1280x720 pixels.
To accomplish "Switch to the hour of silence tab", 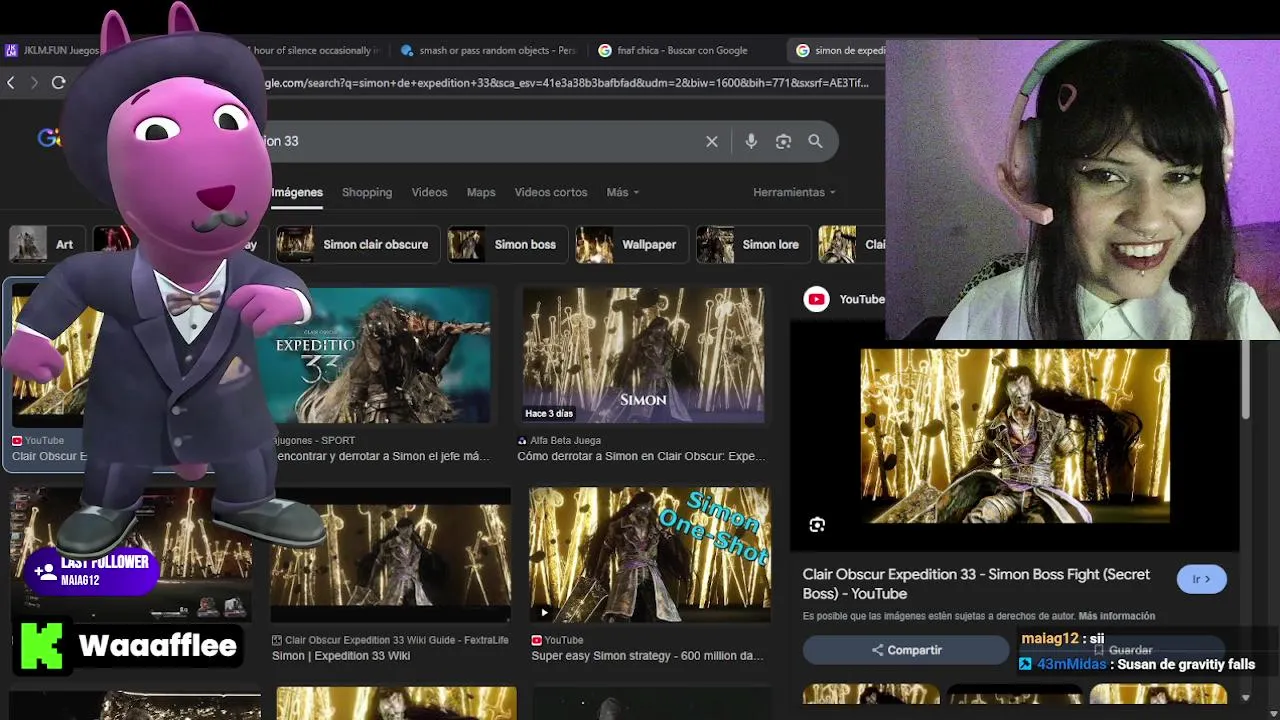I will pyautogui.click(x=315, y=50).
